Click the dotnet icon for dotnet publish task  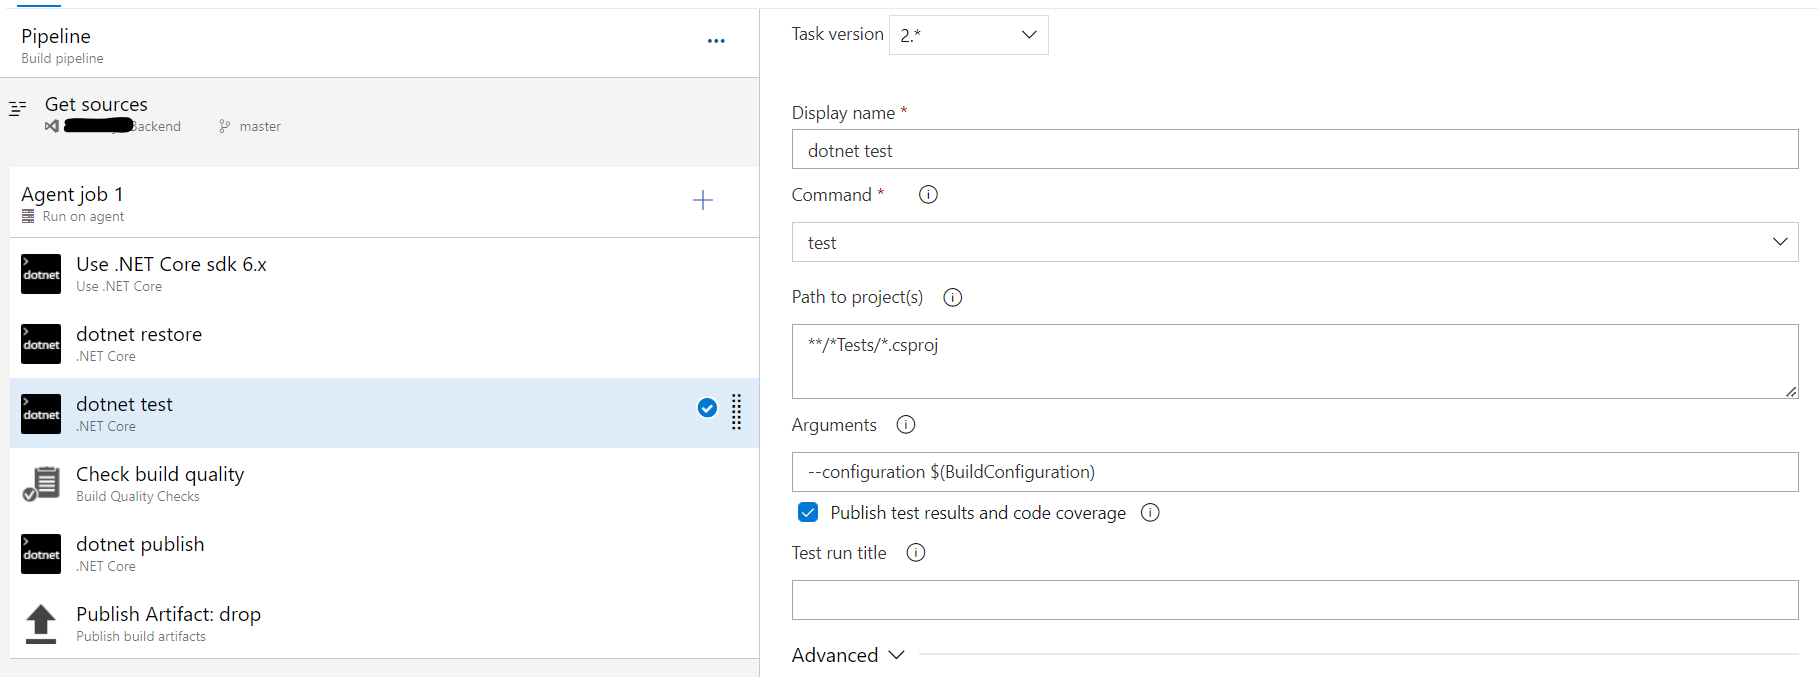tap(41, 554)
